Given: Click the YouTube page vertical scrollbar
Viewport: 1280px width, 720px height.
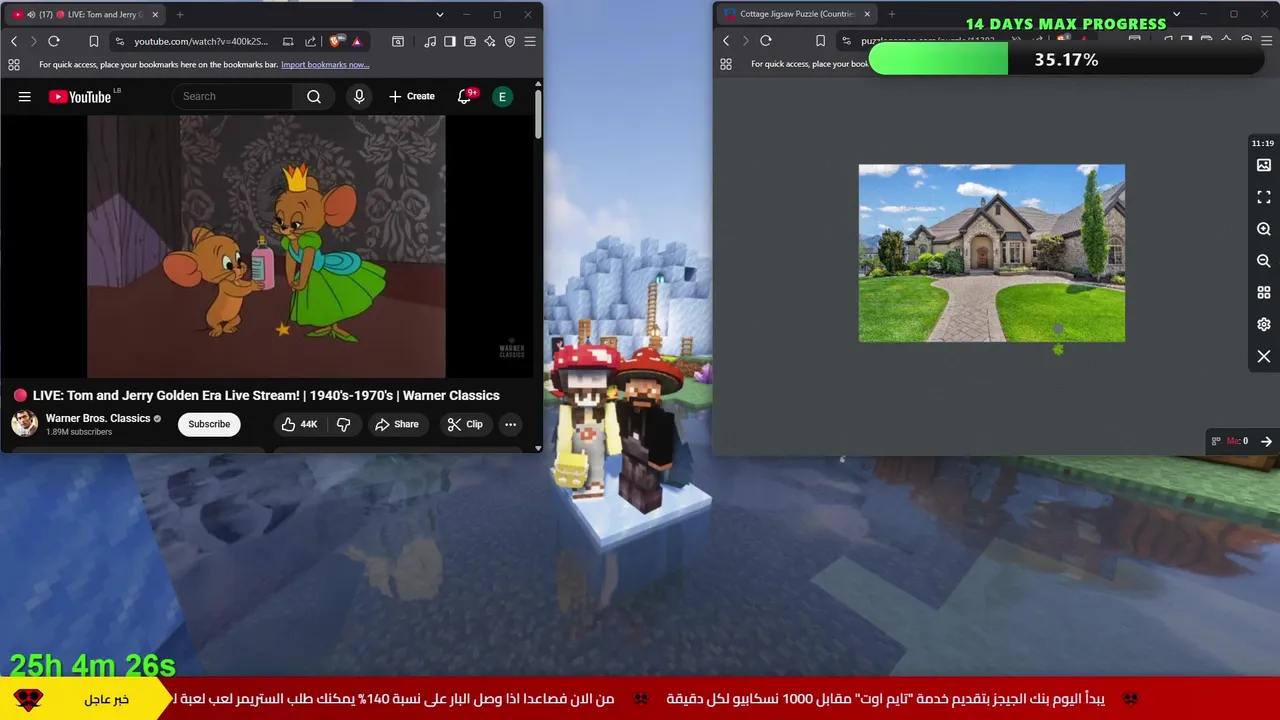Looking at the screenshot, I should pos(538,115).
